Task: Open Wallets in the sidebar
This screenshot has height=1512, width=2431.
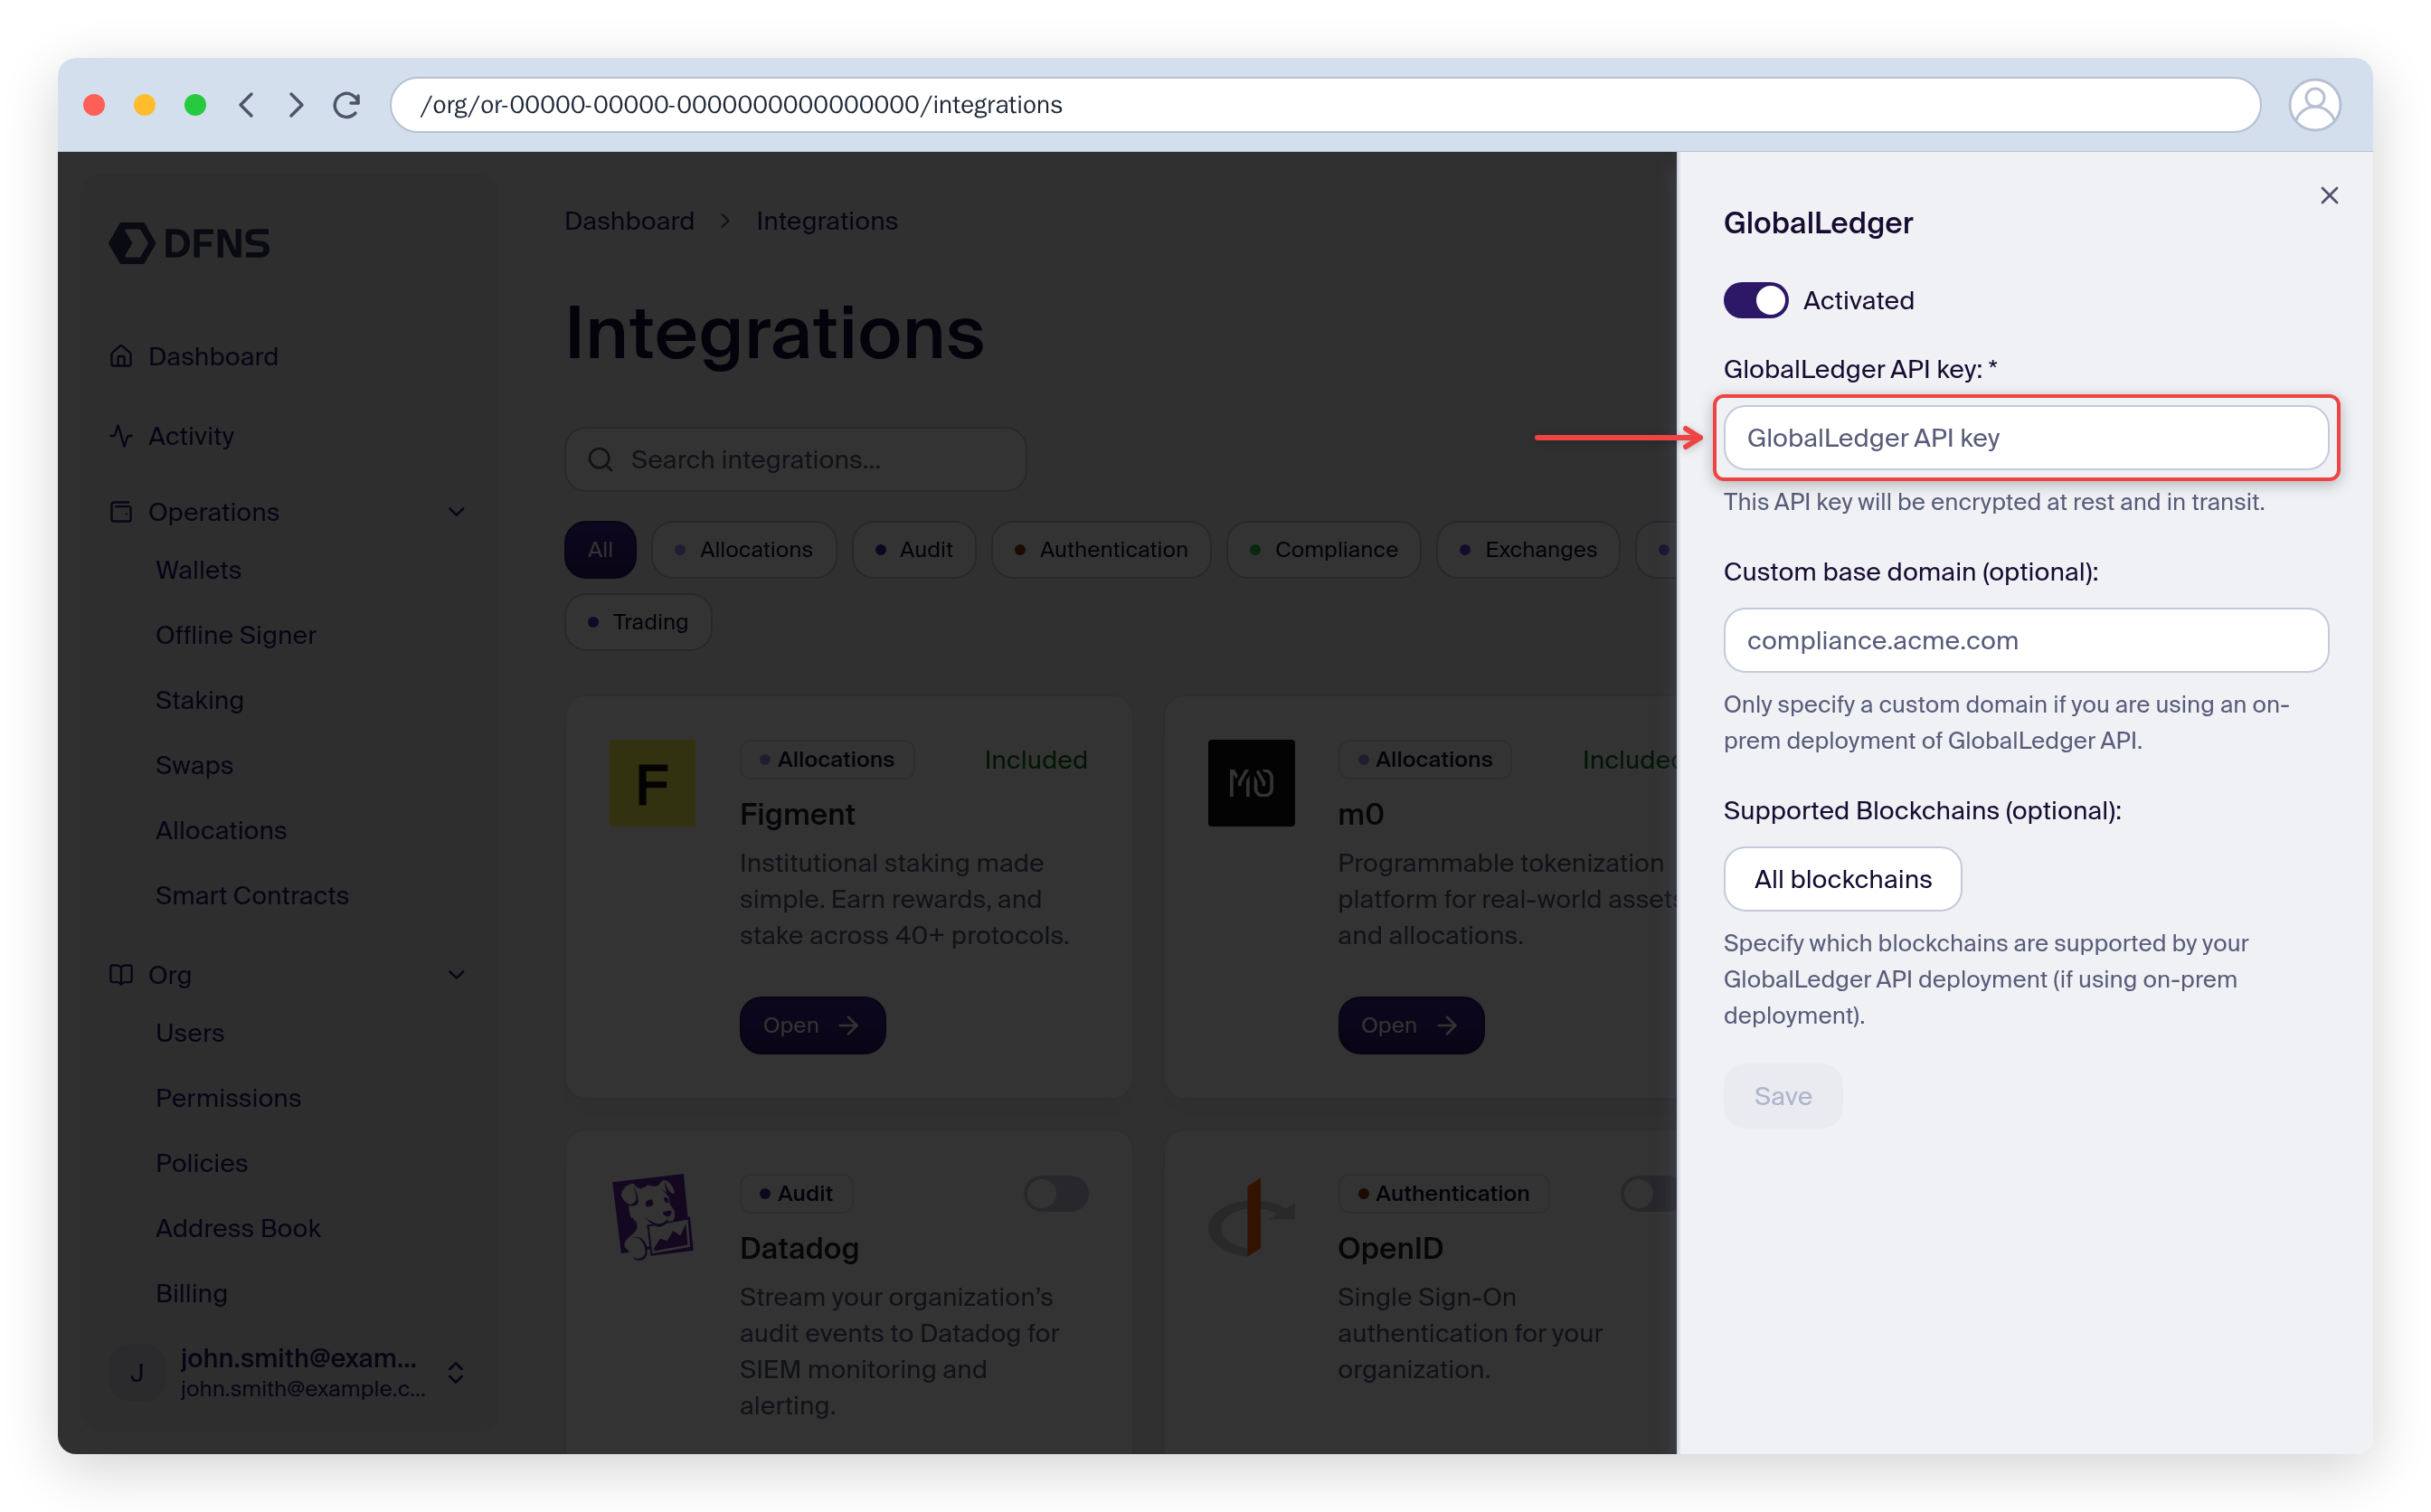Action: (198, 570)
